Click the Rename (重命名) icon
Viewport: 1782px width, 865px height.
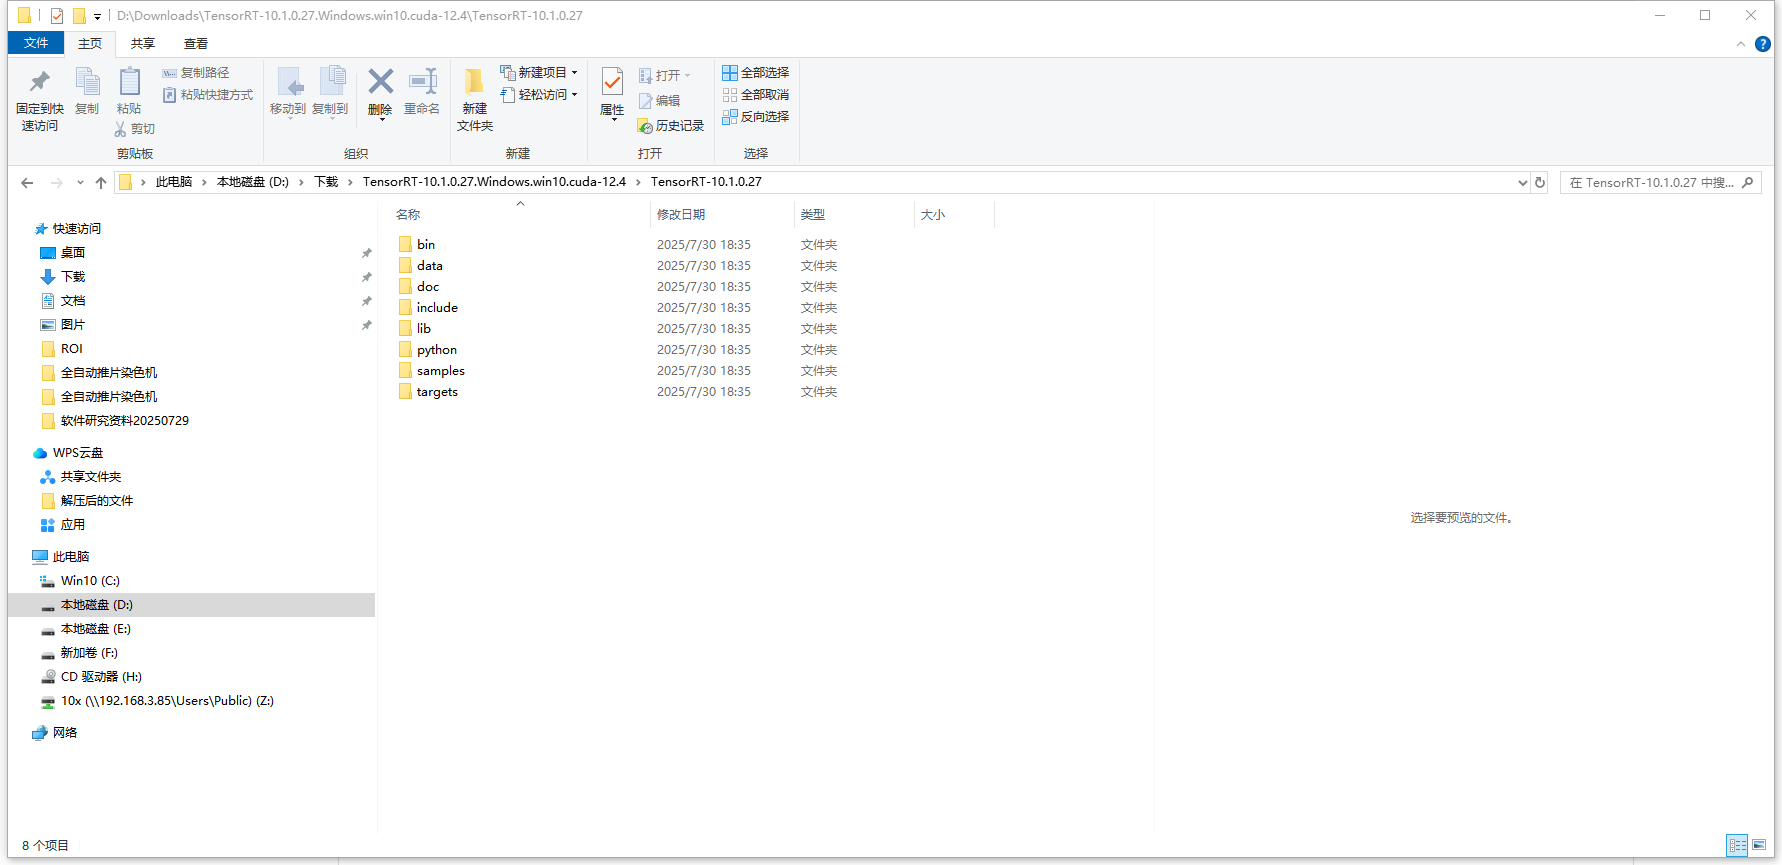(422, 83)
